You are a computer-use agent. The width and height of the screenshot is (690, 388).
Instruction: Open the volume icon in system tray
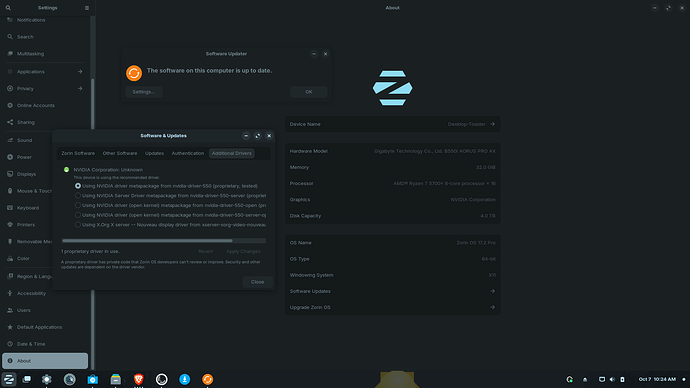[612, 379]
